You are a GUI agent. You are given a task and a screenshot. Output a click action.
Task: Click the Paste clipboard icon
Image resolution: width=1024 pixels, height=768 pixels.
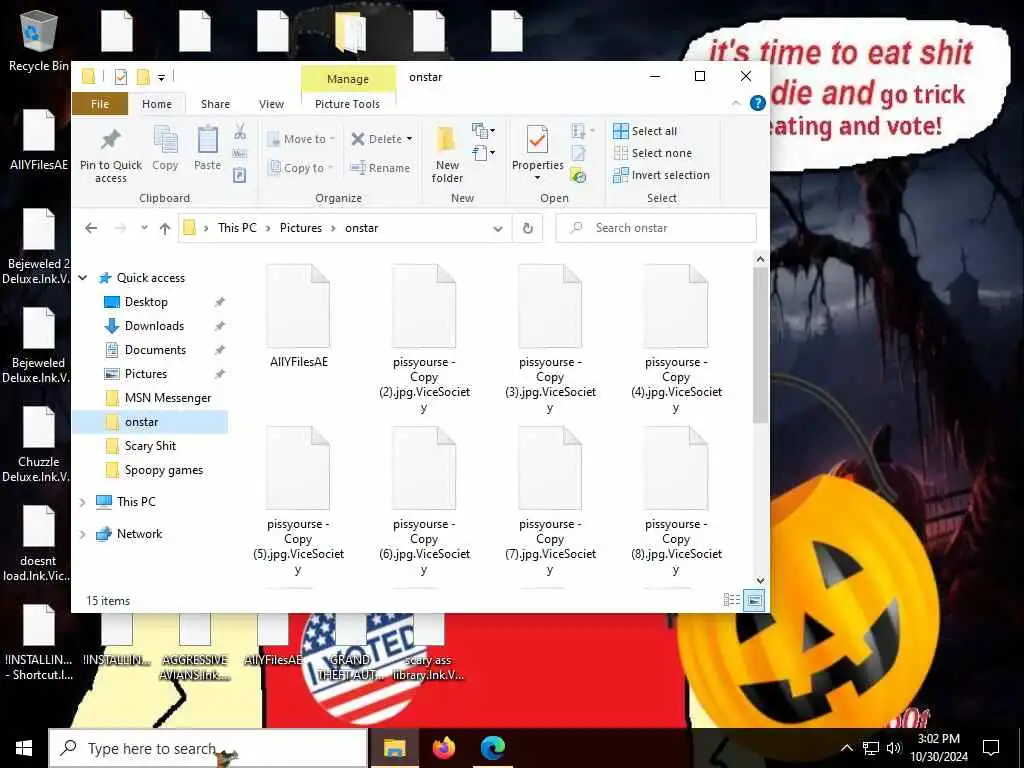pyautogui.click(x=208, y=139)
